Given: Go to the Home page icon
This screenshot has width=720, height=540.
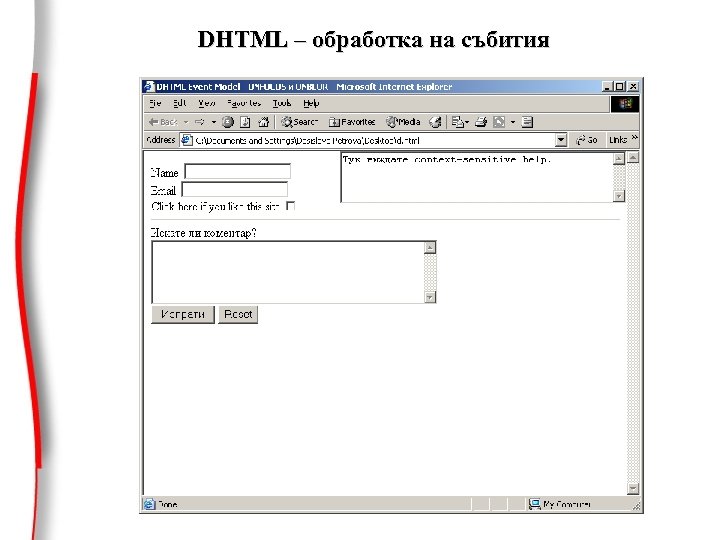Looking at the screenshot, I should point(264,122).
